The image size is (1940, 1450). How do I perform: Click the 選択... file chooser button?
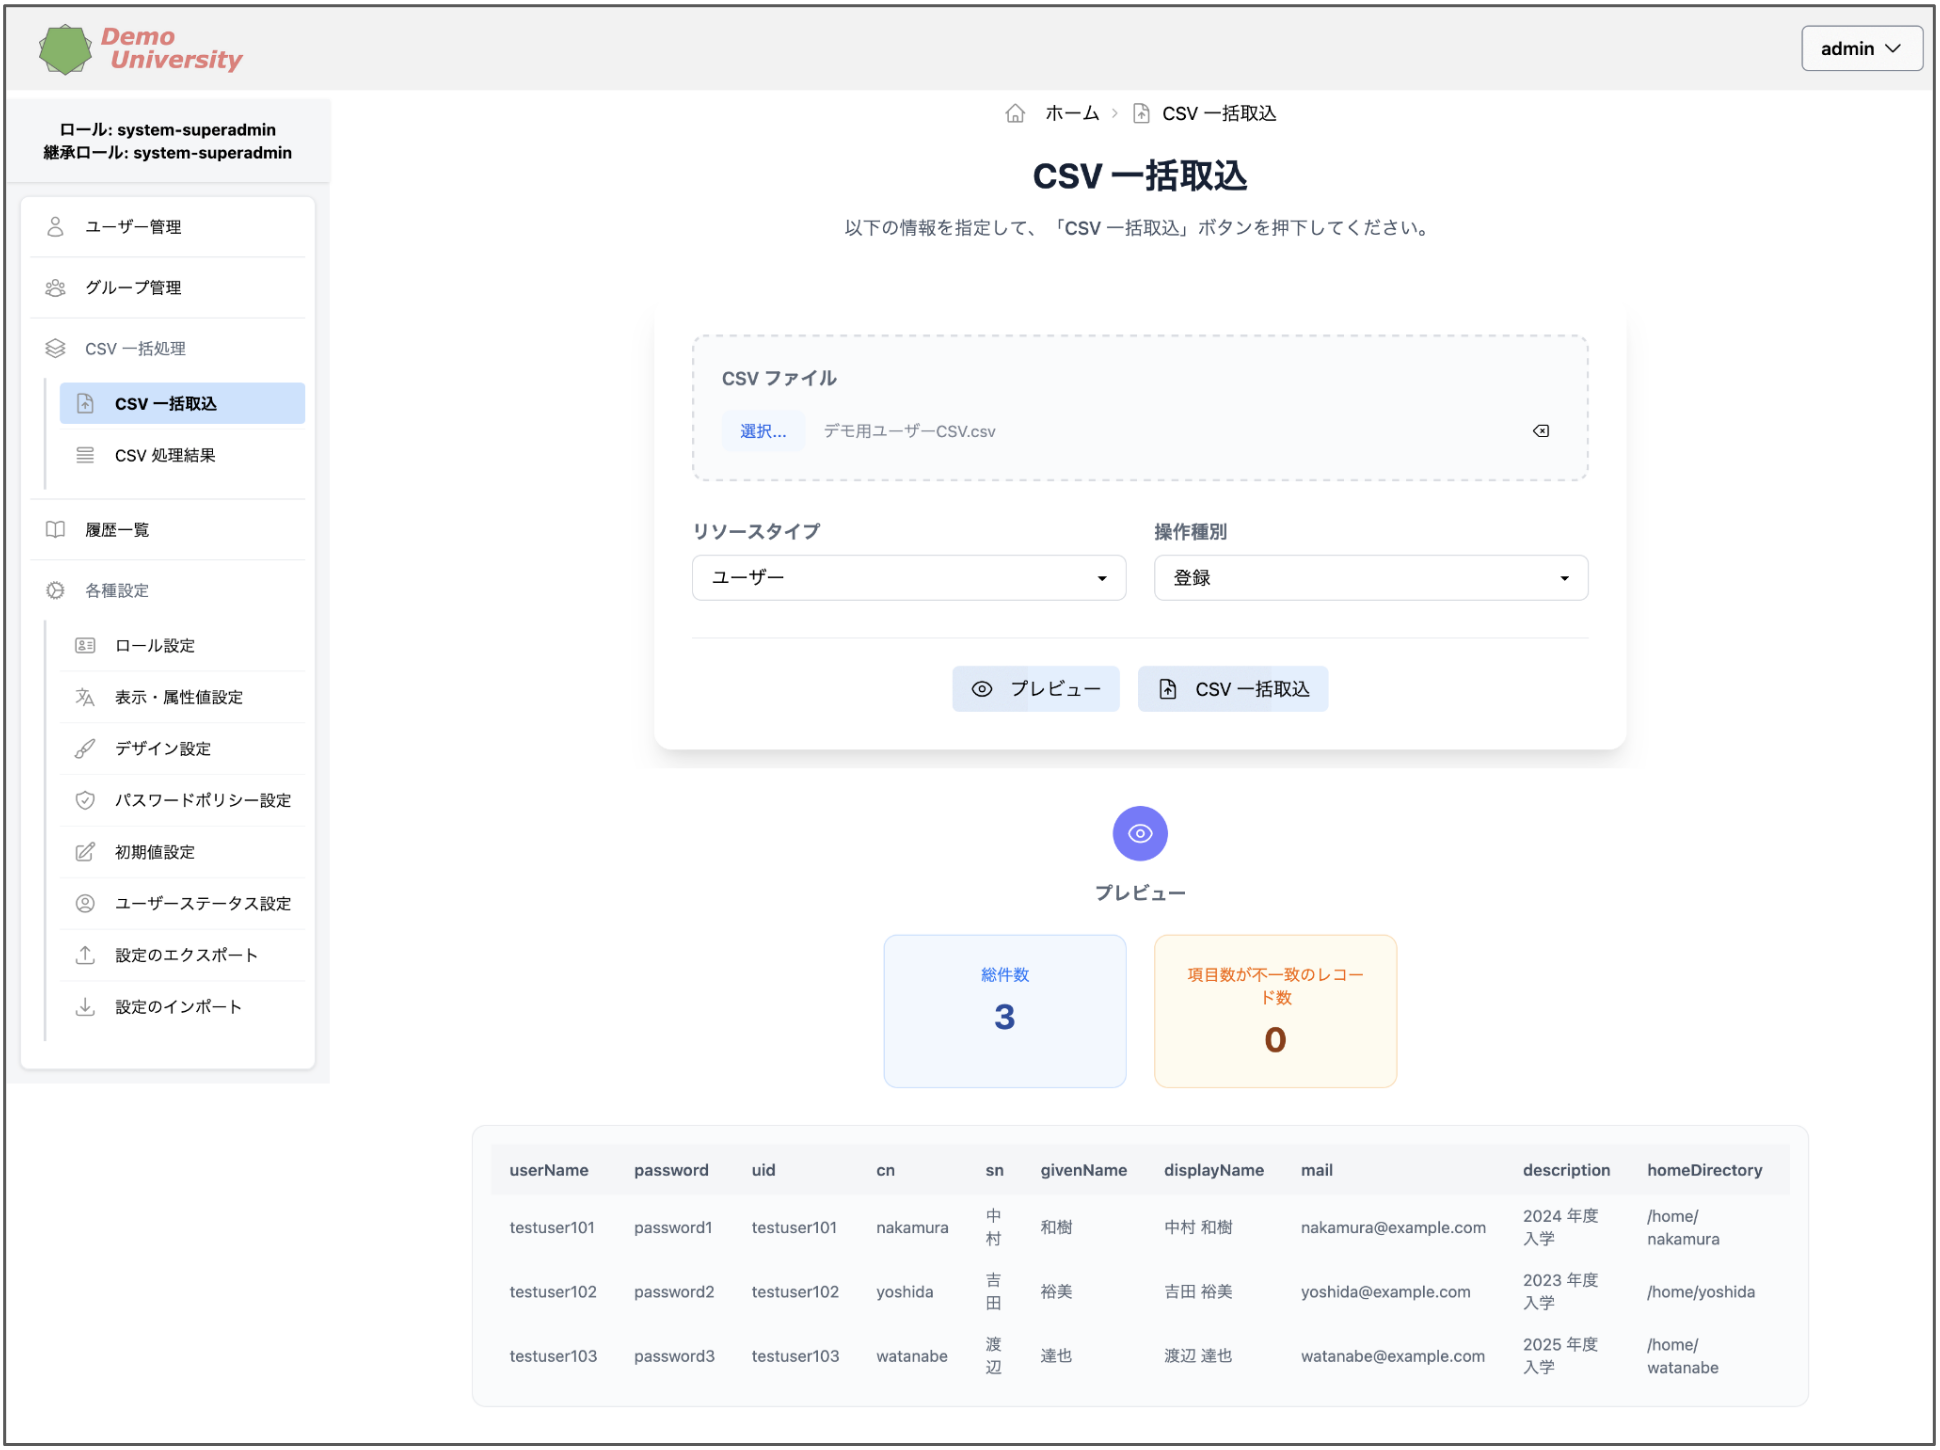point(763,431)
